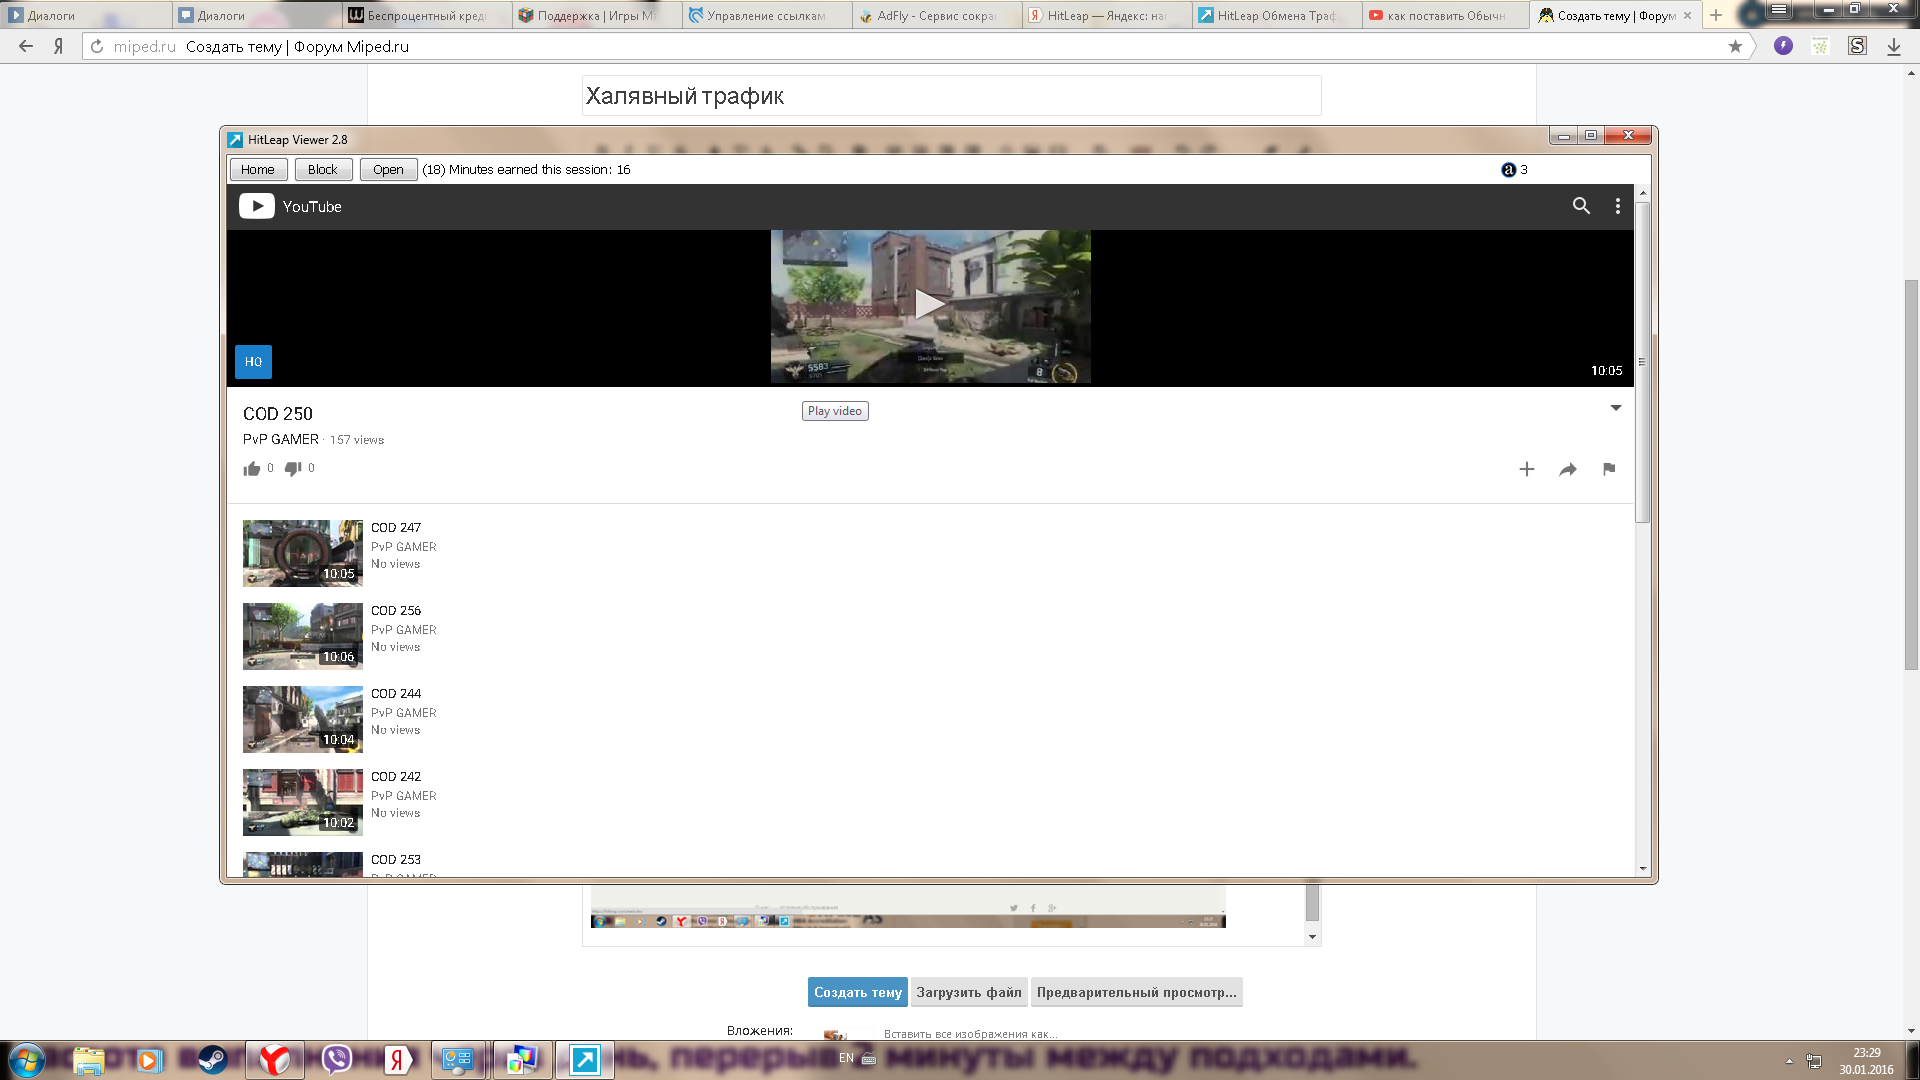The height and width of the screenshot is (1080, 1920).
Task: Select the COD 244 video title
Action: (396, 694)
